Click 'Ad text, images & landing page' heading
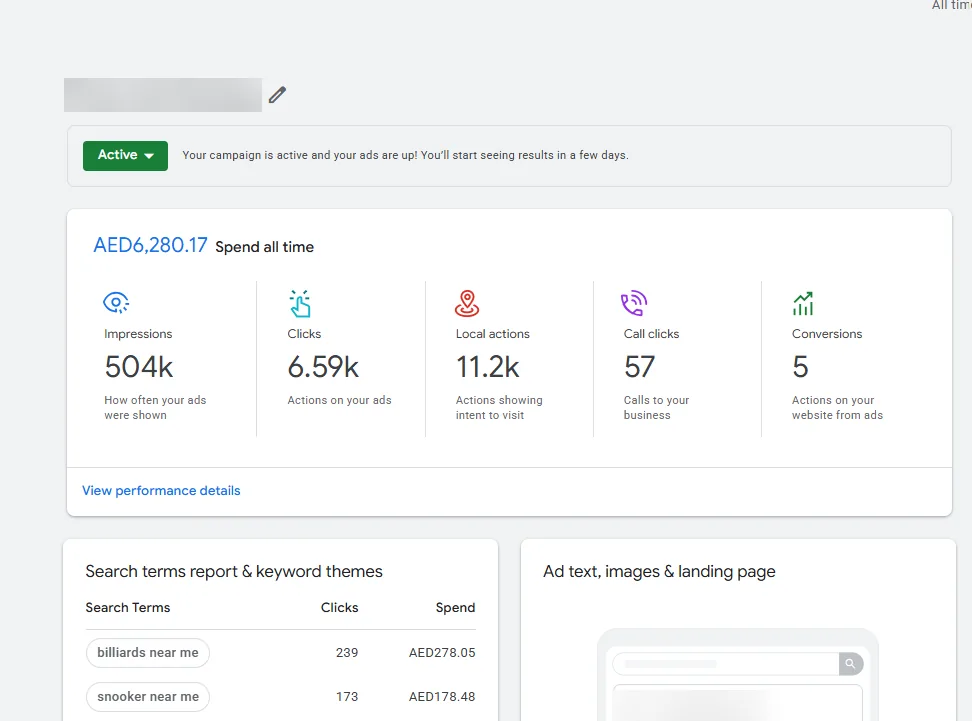Viewport: 972px width, 721px height. [659, 572]
